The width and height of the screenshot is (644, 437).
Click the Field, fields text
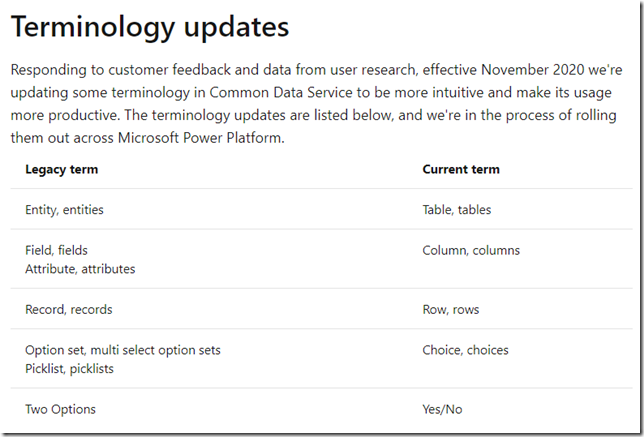pyautogui.click(x=56, y=250)
